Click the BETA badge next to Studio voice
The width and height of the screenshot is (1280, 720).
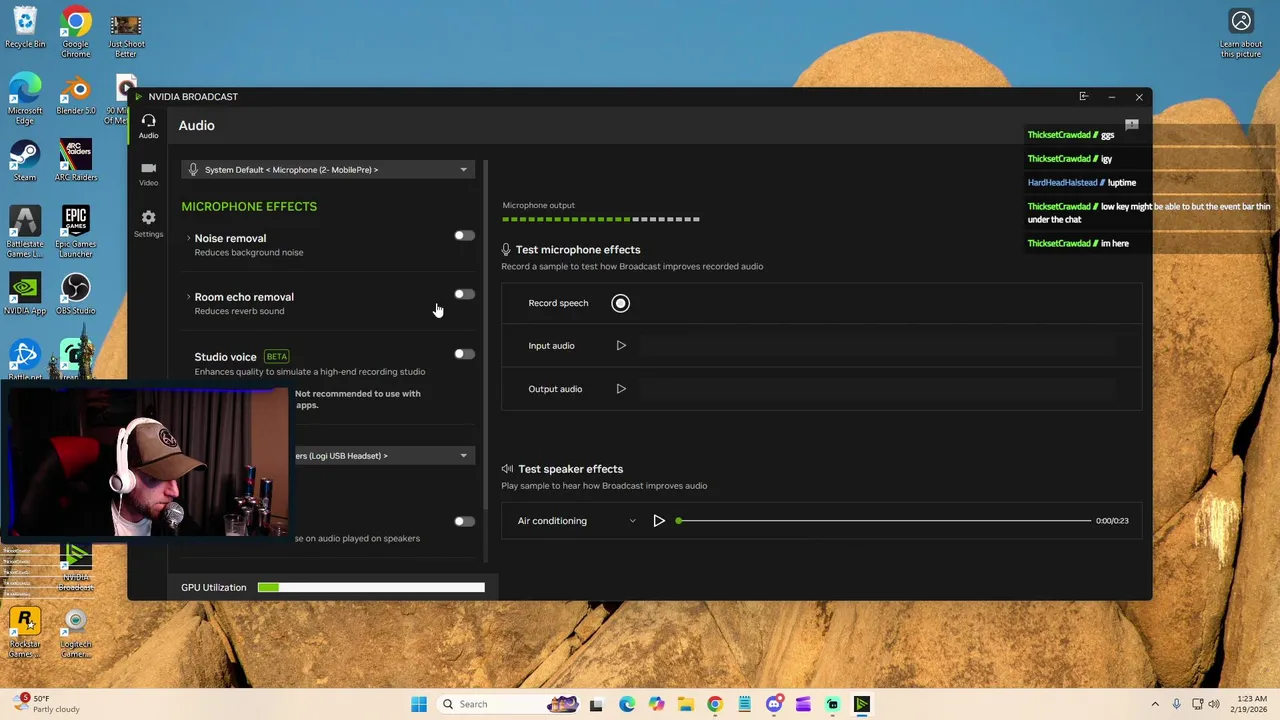tap(277, 357)
